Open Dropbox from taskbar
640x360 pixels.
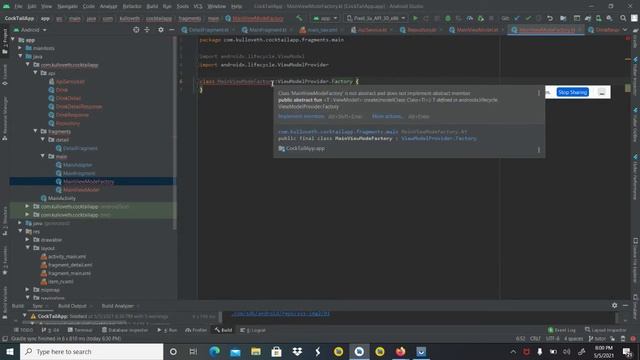297,351
